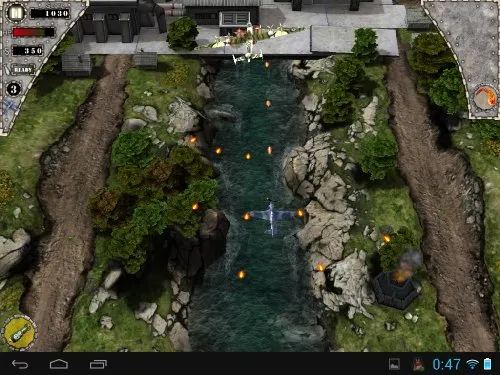Tap the blue player fighter plane
The height and width of the screenshot is (375, 500).
point(272,218)
